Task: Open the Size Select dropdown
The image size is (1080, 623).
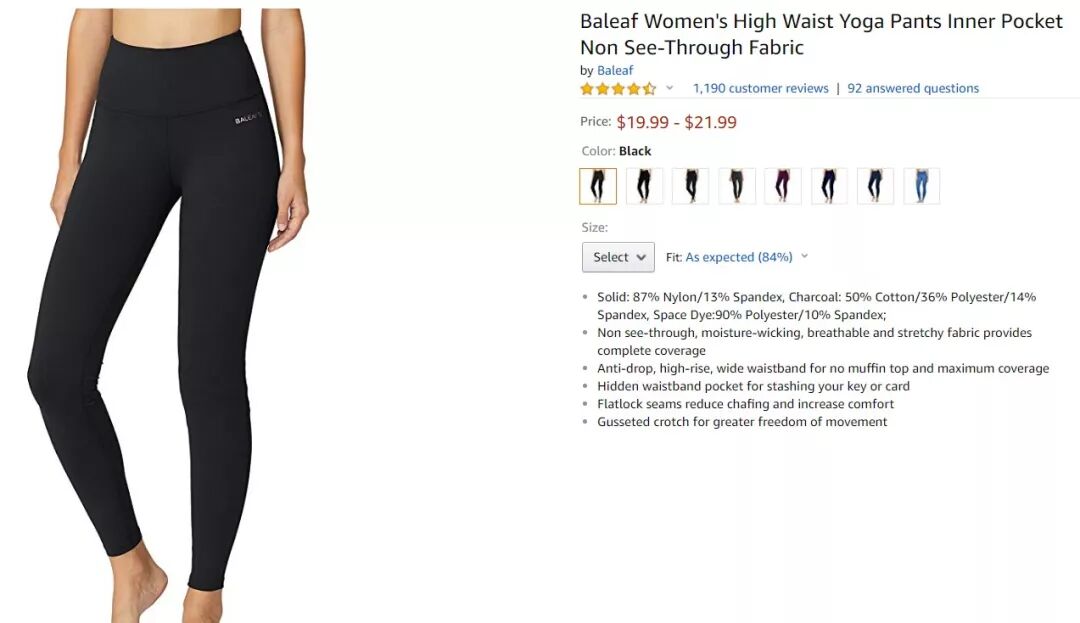Action: click(618, 257)
